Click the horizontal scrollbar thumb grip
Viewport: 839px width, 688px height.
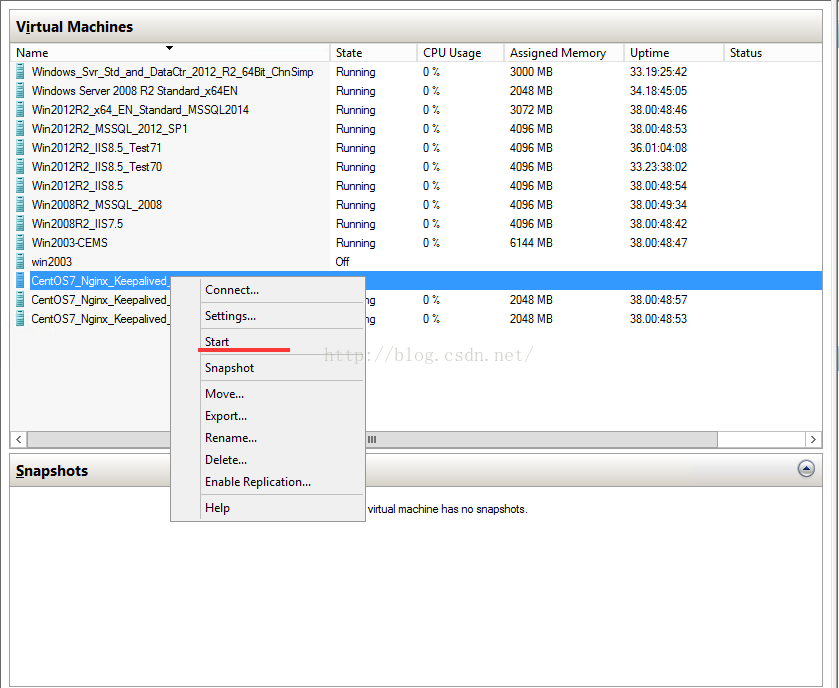pos(372,439)
